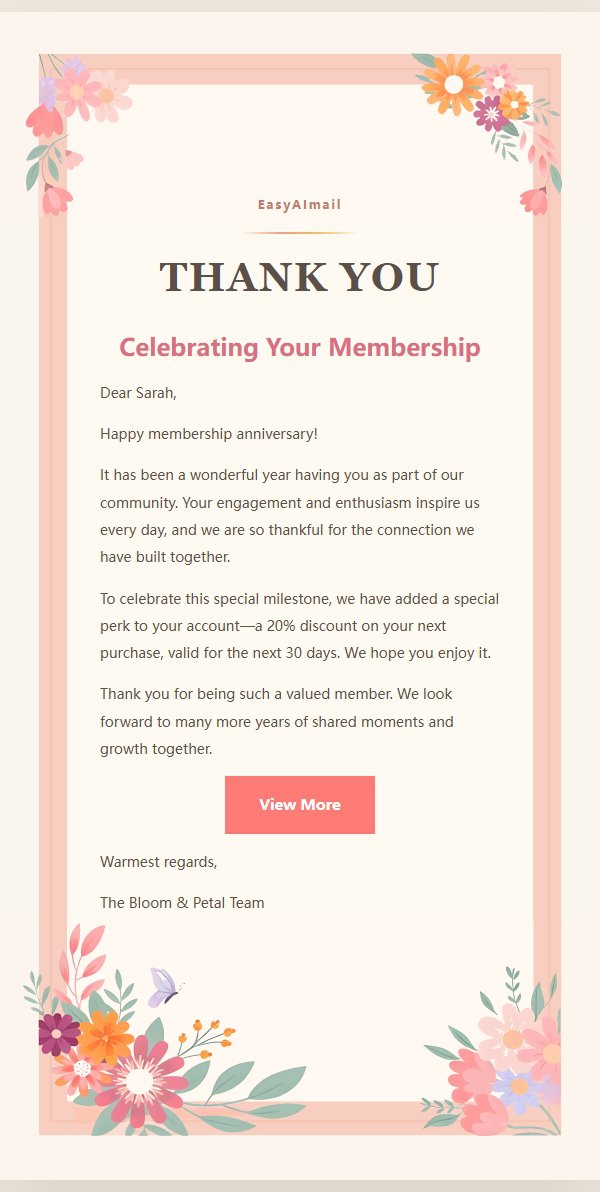
Task: Click the lavender flower in bottom-right bouquet
Action: click(x=519, y=1086)
